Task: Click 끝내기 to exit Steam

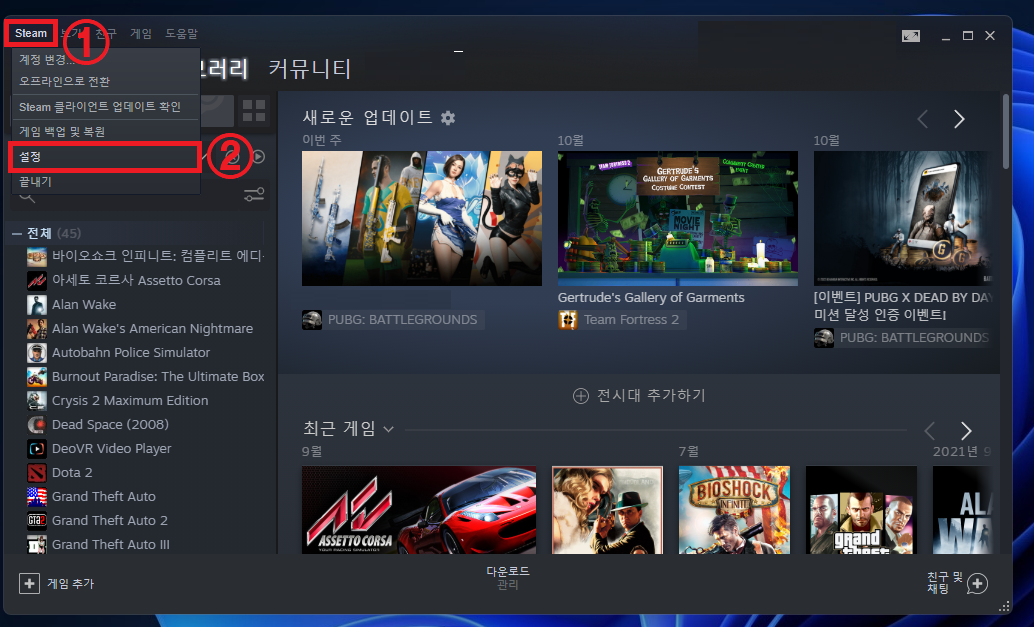Action: point(106,181)
